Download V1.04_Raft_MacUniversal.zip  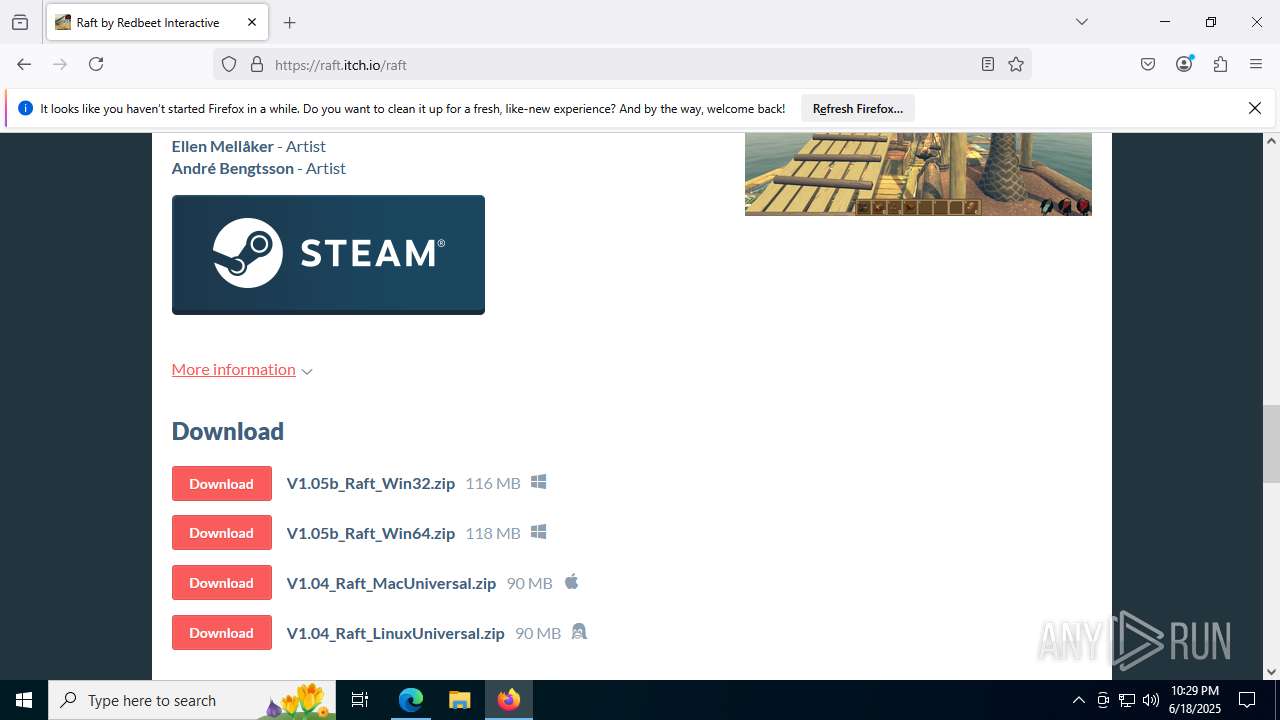click(x=222, y=583)
